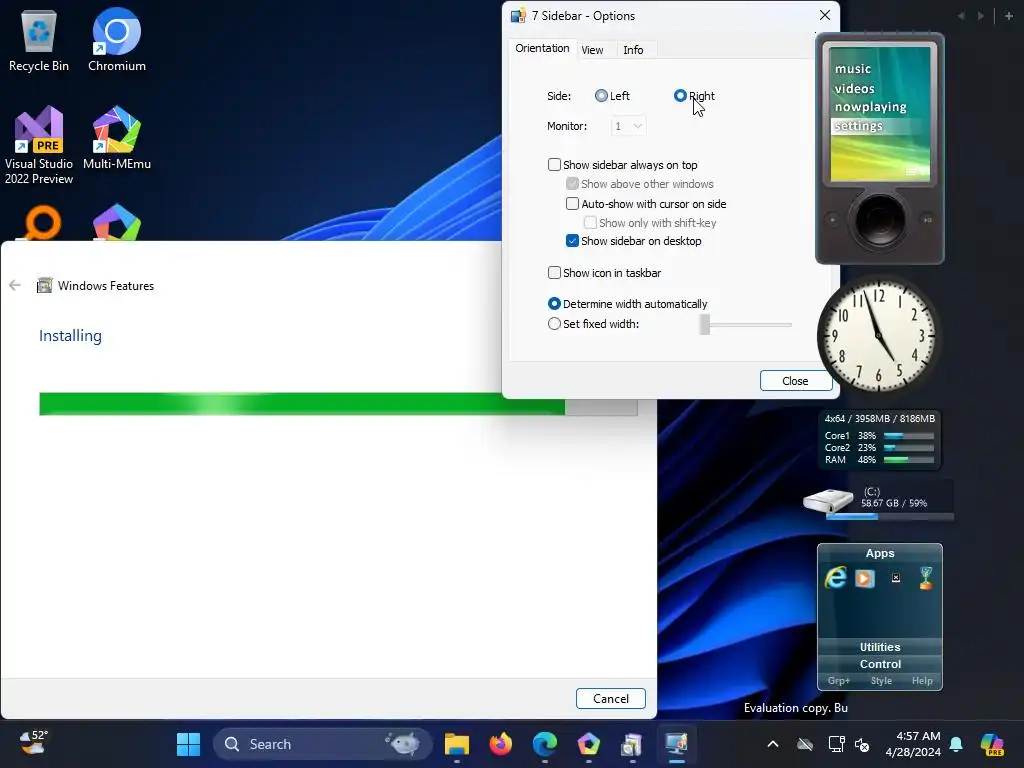Collapse the Apps group header
Image resolution: width=1024 pixels, height=768 pixels.
point(880,553)
